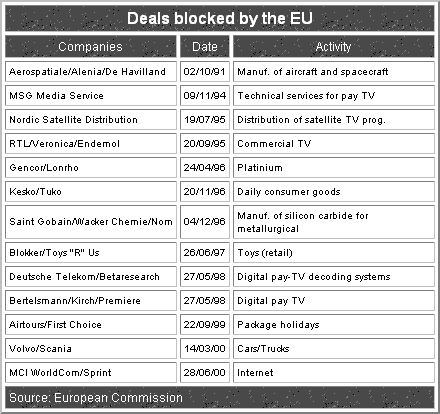The height and width of the screenshot is (414, 440).
Task: Click the date 20/11/96 for Kesko/Tuko
Action: pyautogui.click(x=205, y=191)
